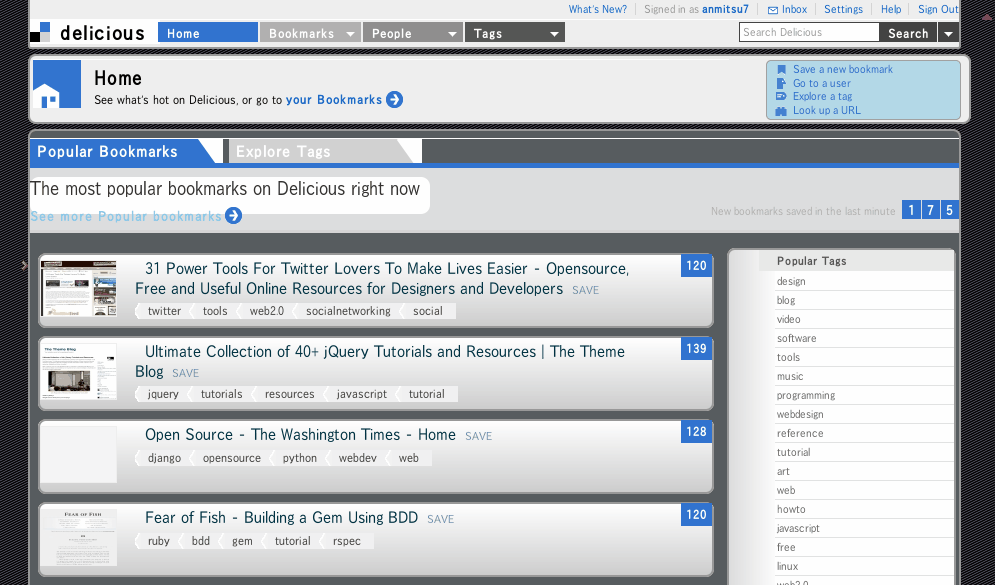This screenshot has height=585, width=995.
Task: Click the arrow icon after See more Popular bookmarks
Action: pyautogui.click(x=234, y=216)
